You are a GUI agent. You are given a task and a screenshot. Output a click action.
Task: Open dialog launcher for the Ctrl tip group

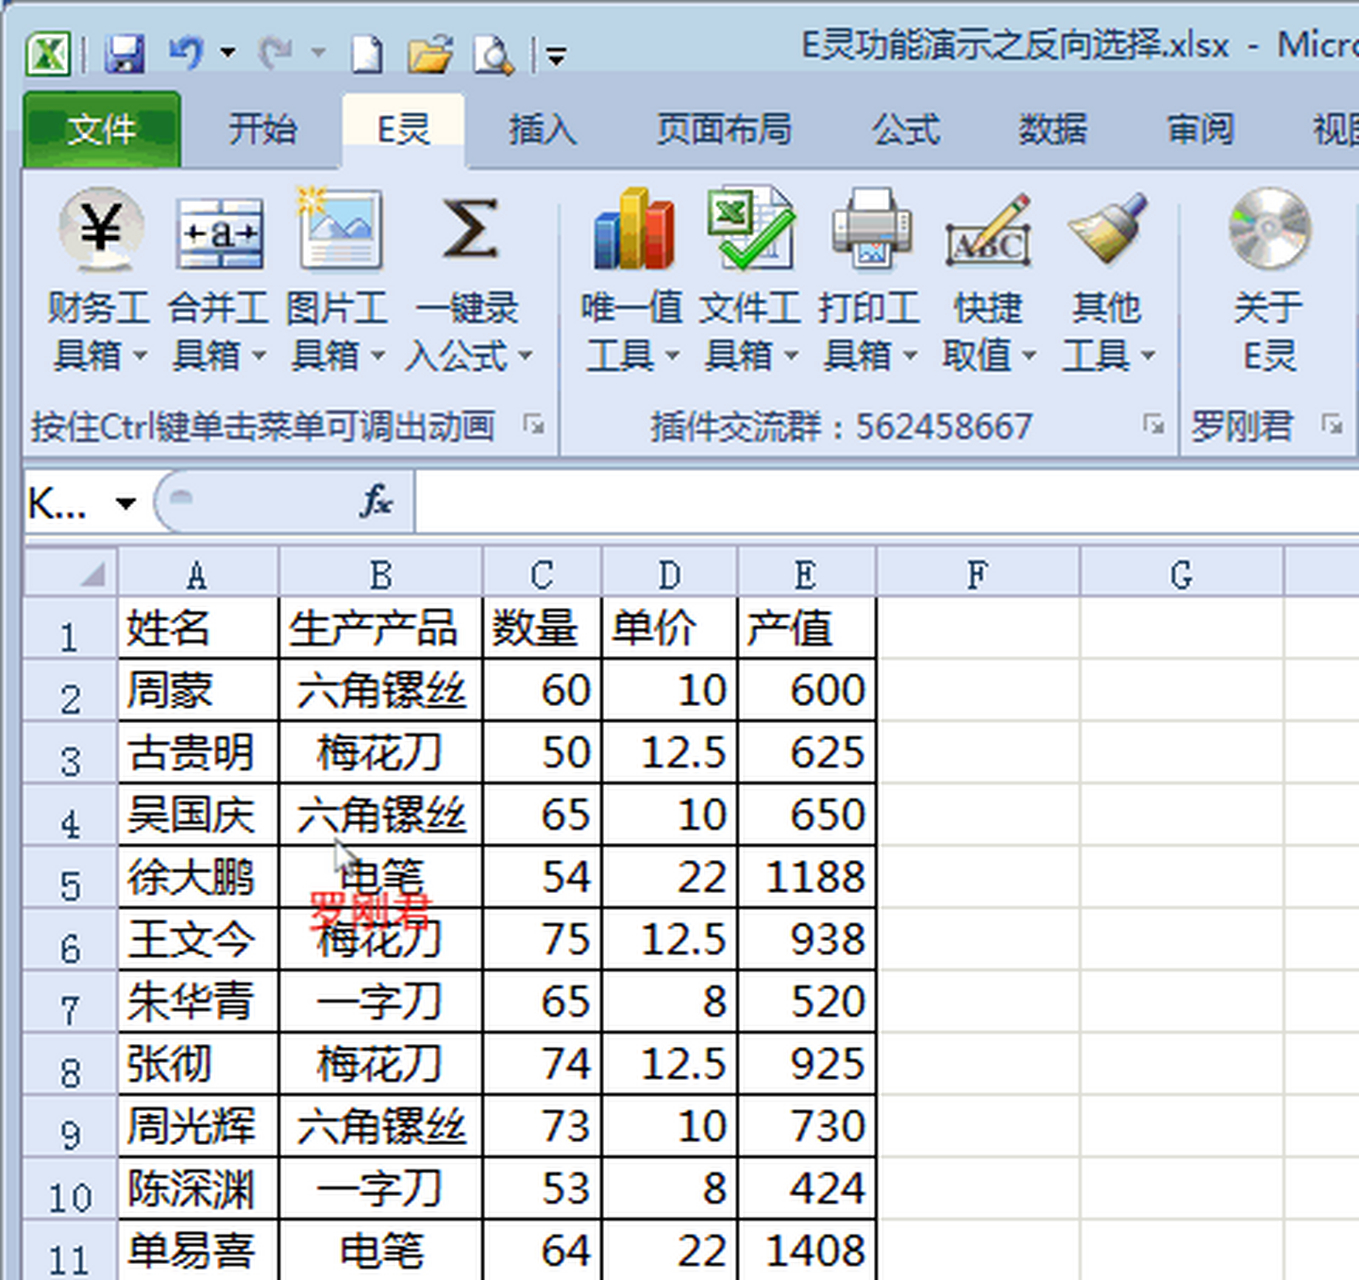point(534,426)
